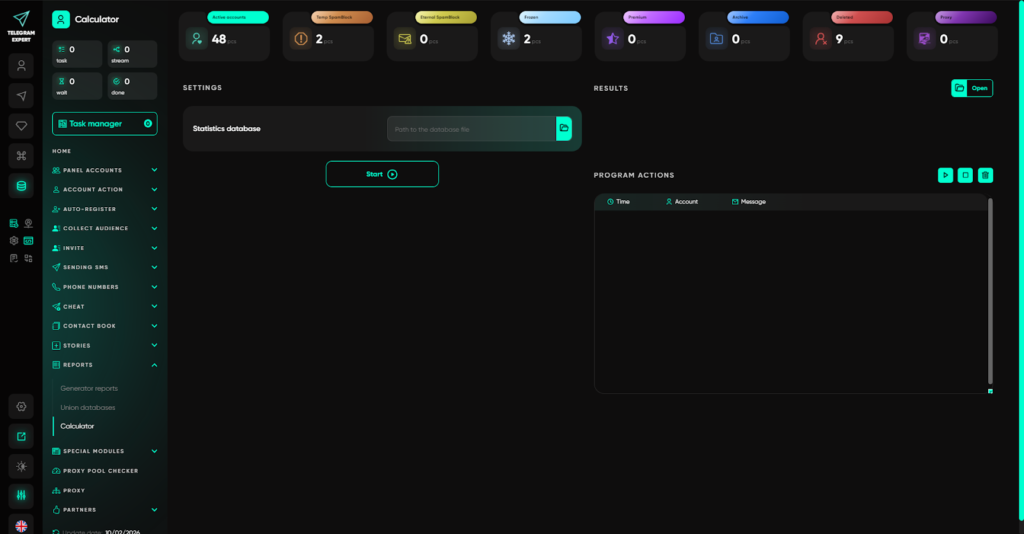Expand the Sending SMS section
The image size is (1024, 534).
tap(105, 267)
